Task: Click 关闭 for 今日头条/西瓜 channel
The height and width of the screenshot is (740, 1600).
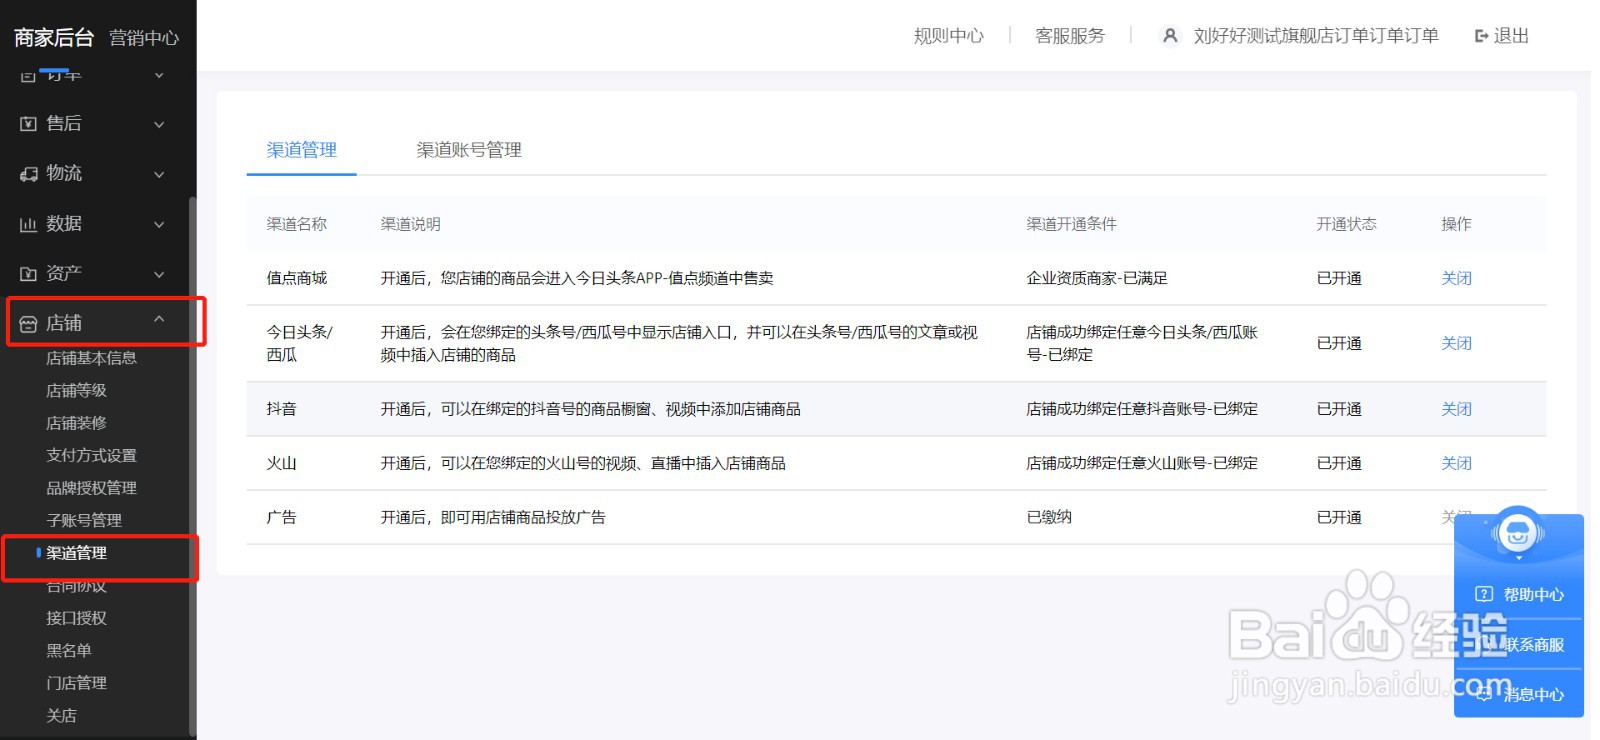Action: pyautogui.click(x=1456, y=343)
